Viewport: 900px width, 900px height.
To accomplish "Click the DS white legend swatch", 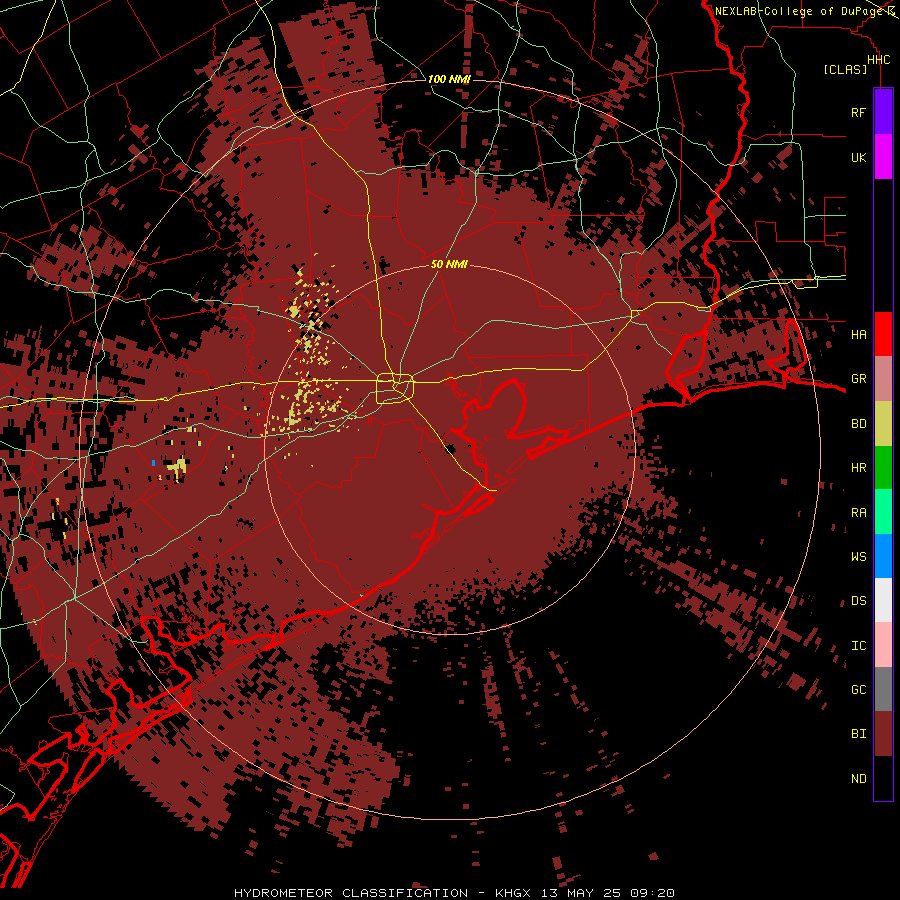I will pyautogui.click(x=883, y=600).
